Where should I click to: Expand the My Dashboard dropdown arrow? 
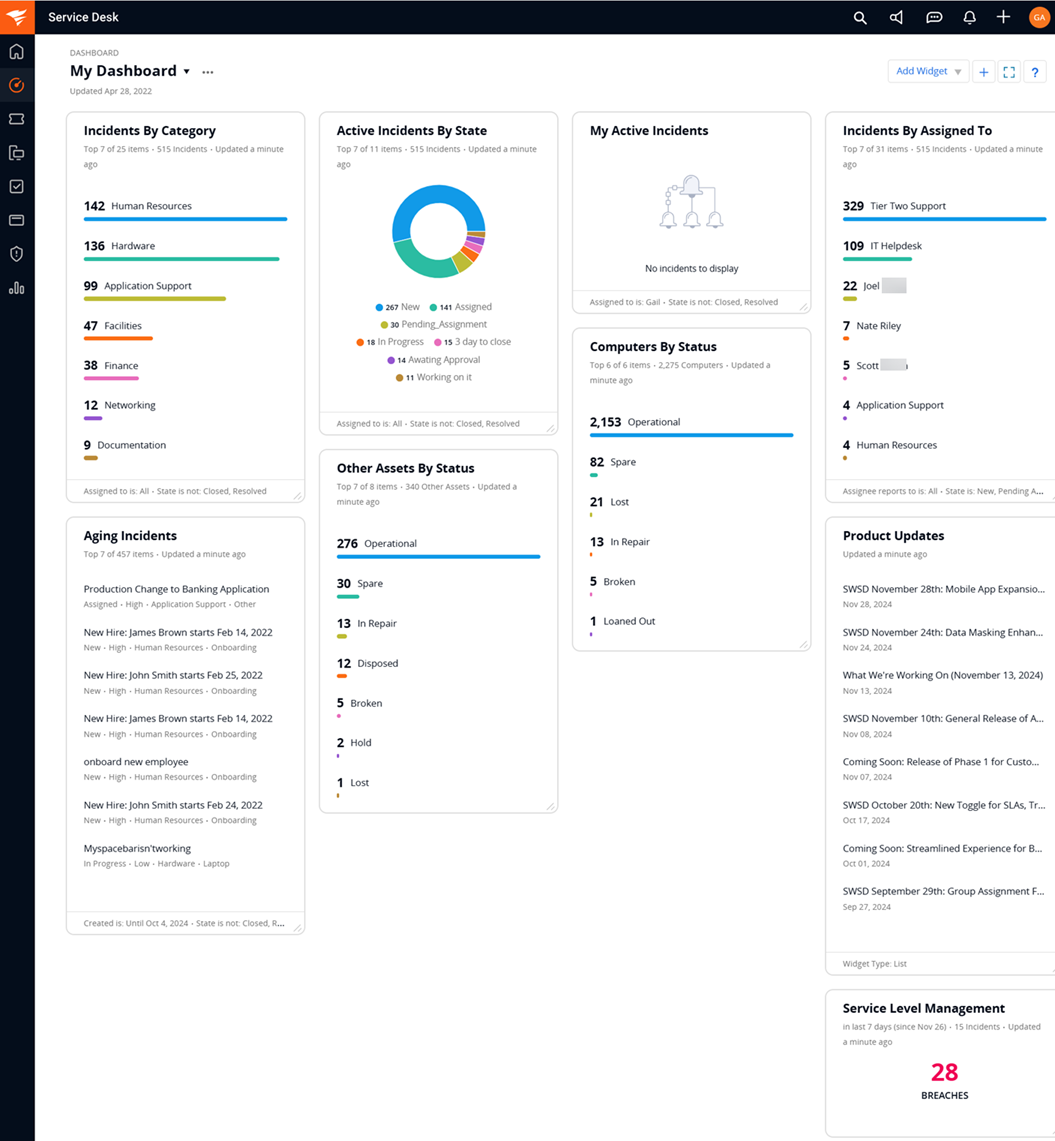(186, 72)
